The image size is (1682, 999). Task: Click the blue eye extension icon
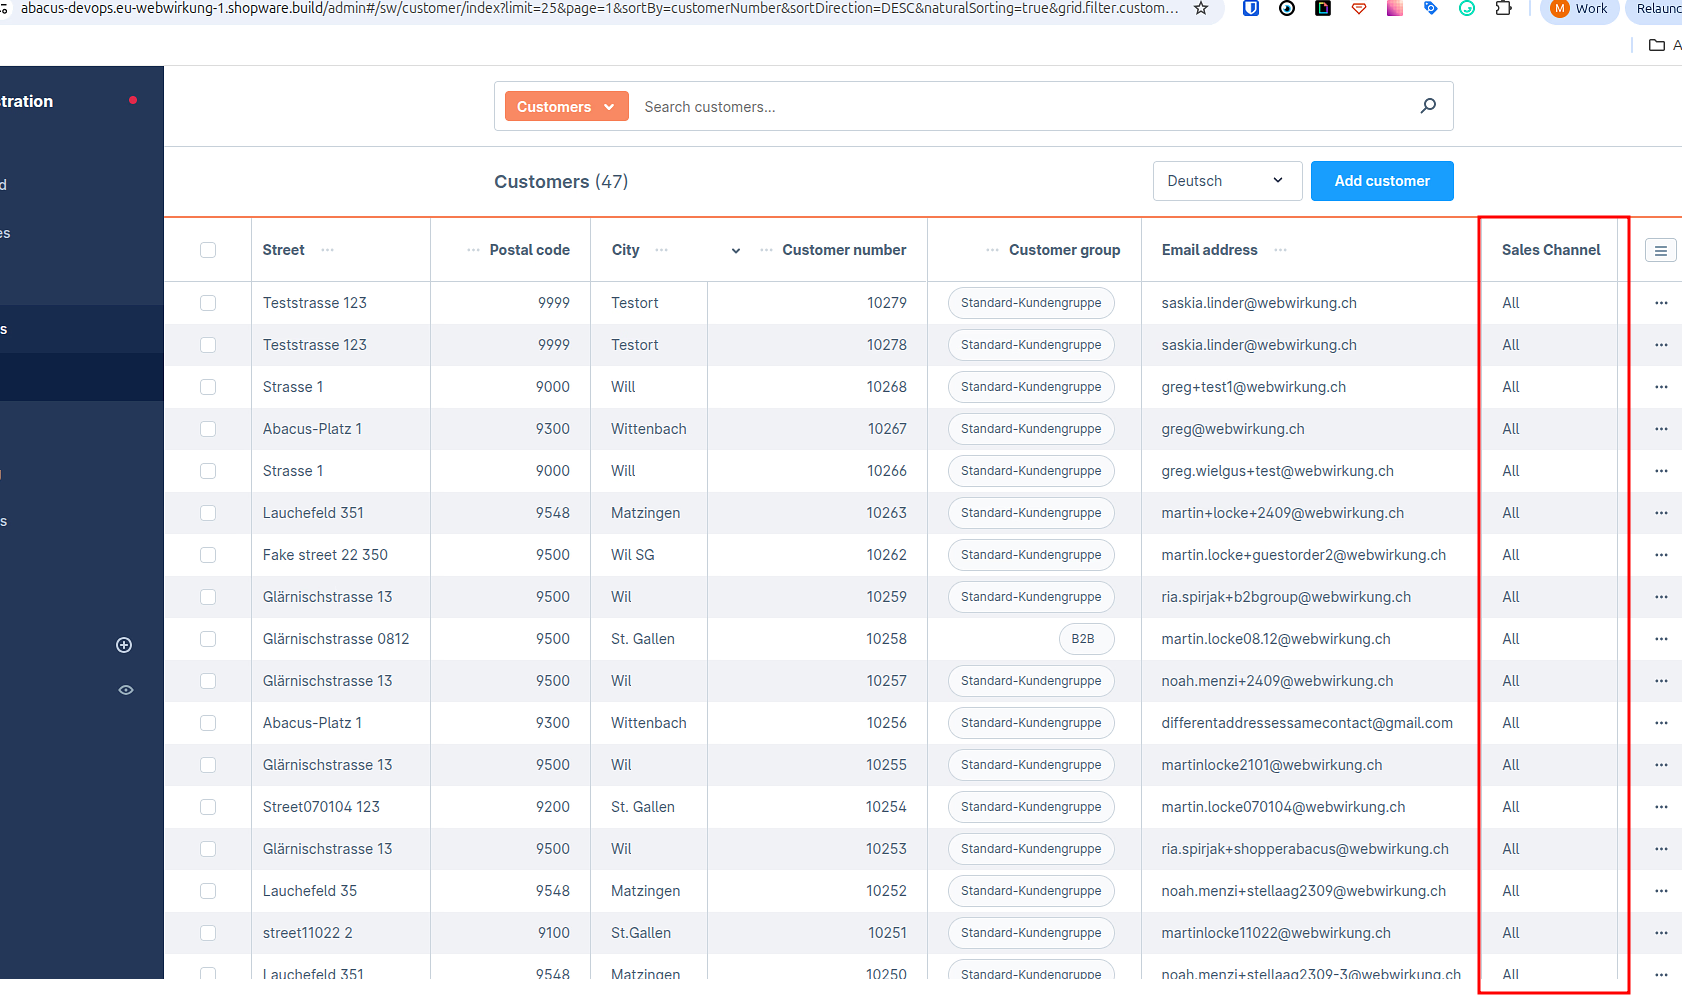point(1287,8)
